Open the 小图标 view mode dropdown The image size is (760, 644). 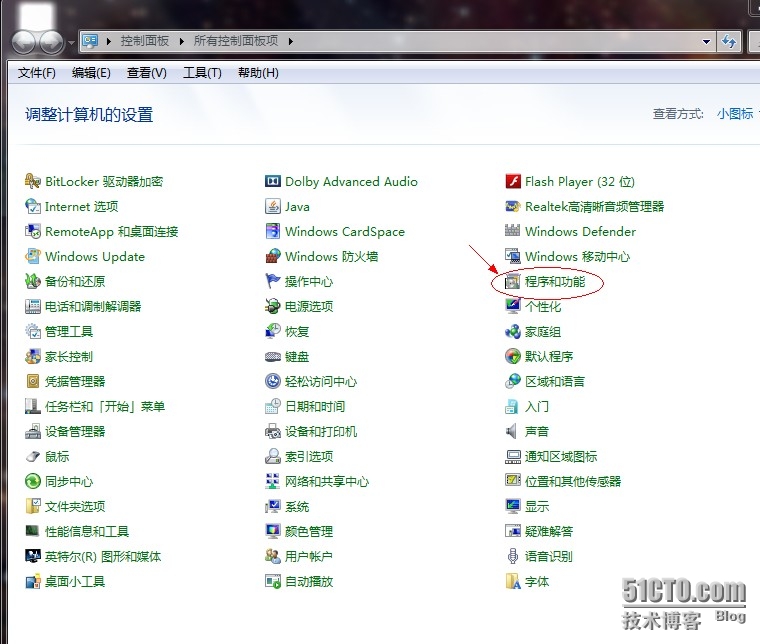(x=737, y=114)
